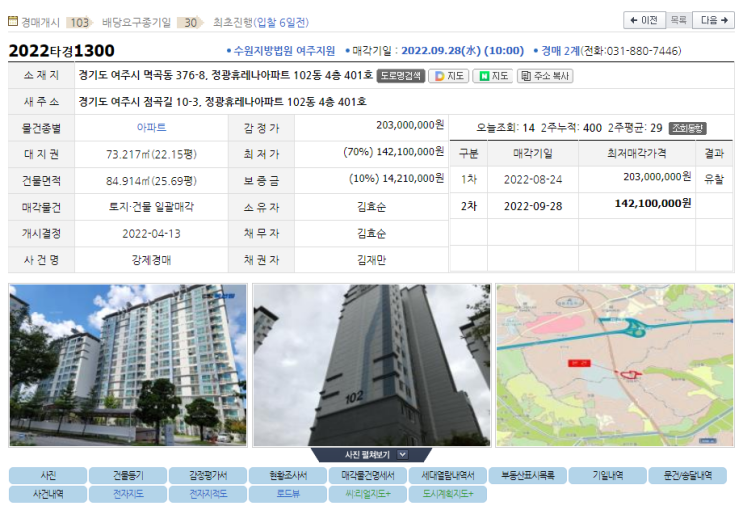Screen dimensions: 743x510
Task: Click case number 2022타경1300
Action: (62, 51)
